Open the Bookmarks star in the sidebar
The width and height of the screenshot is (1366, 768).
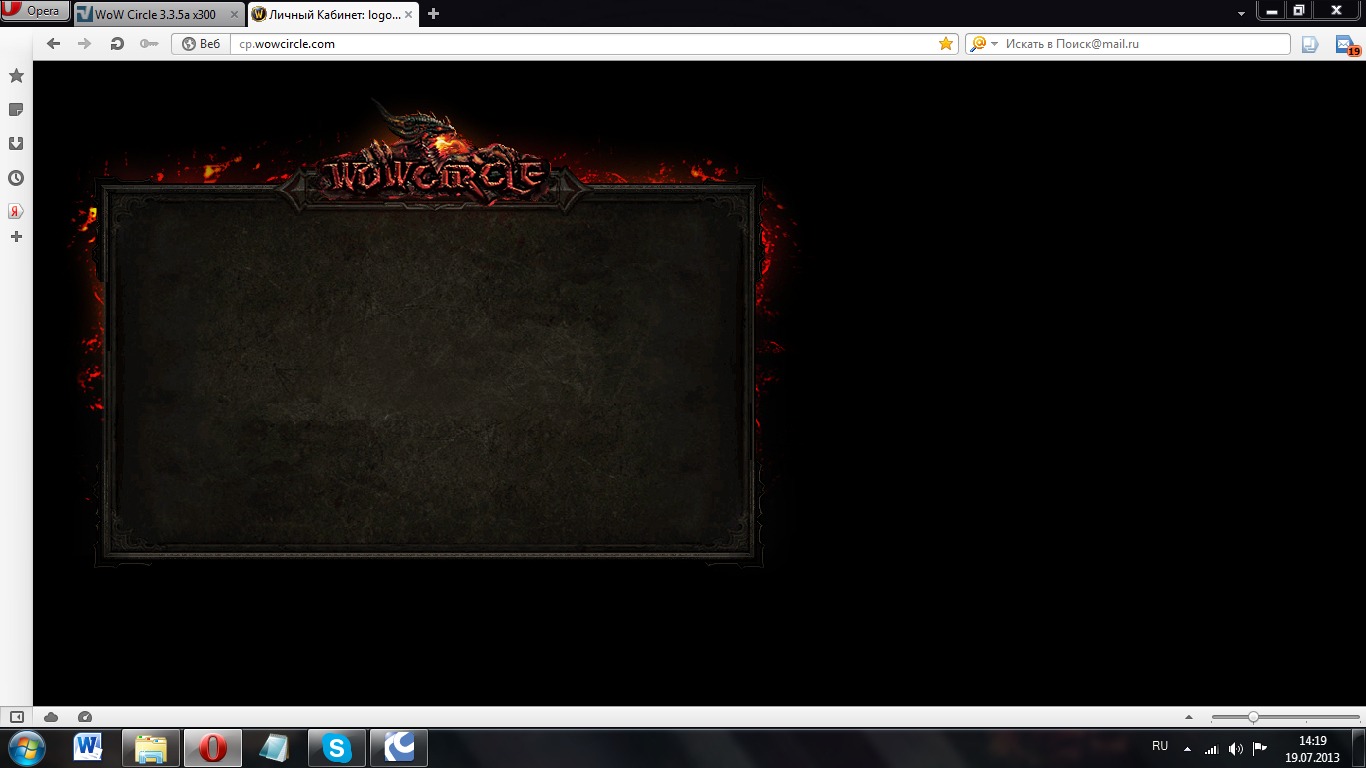pos(16,76)
